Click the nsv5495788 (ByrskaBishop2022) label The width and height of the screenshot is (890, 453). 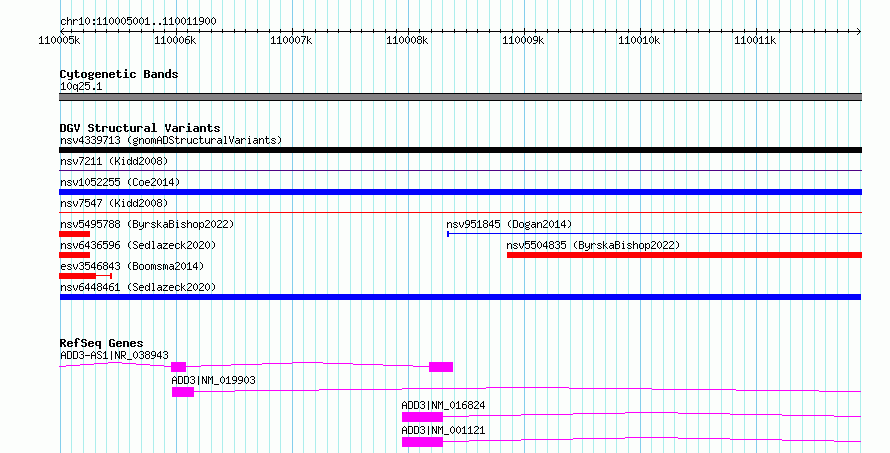(147, 224)
